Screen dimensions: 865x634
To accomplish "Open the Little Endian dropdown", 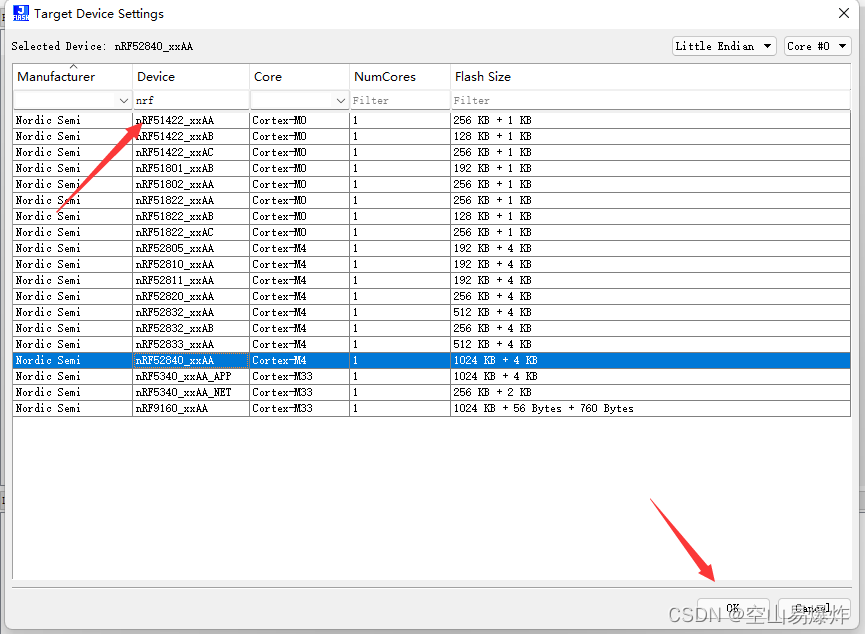I will coord(724,46).
